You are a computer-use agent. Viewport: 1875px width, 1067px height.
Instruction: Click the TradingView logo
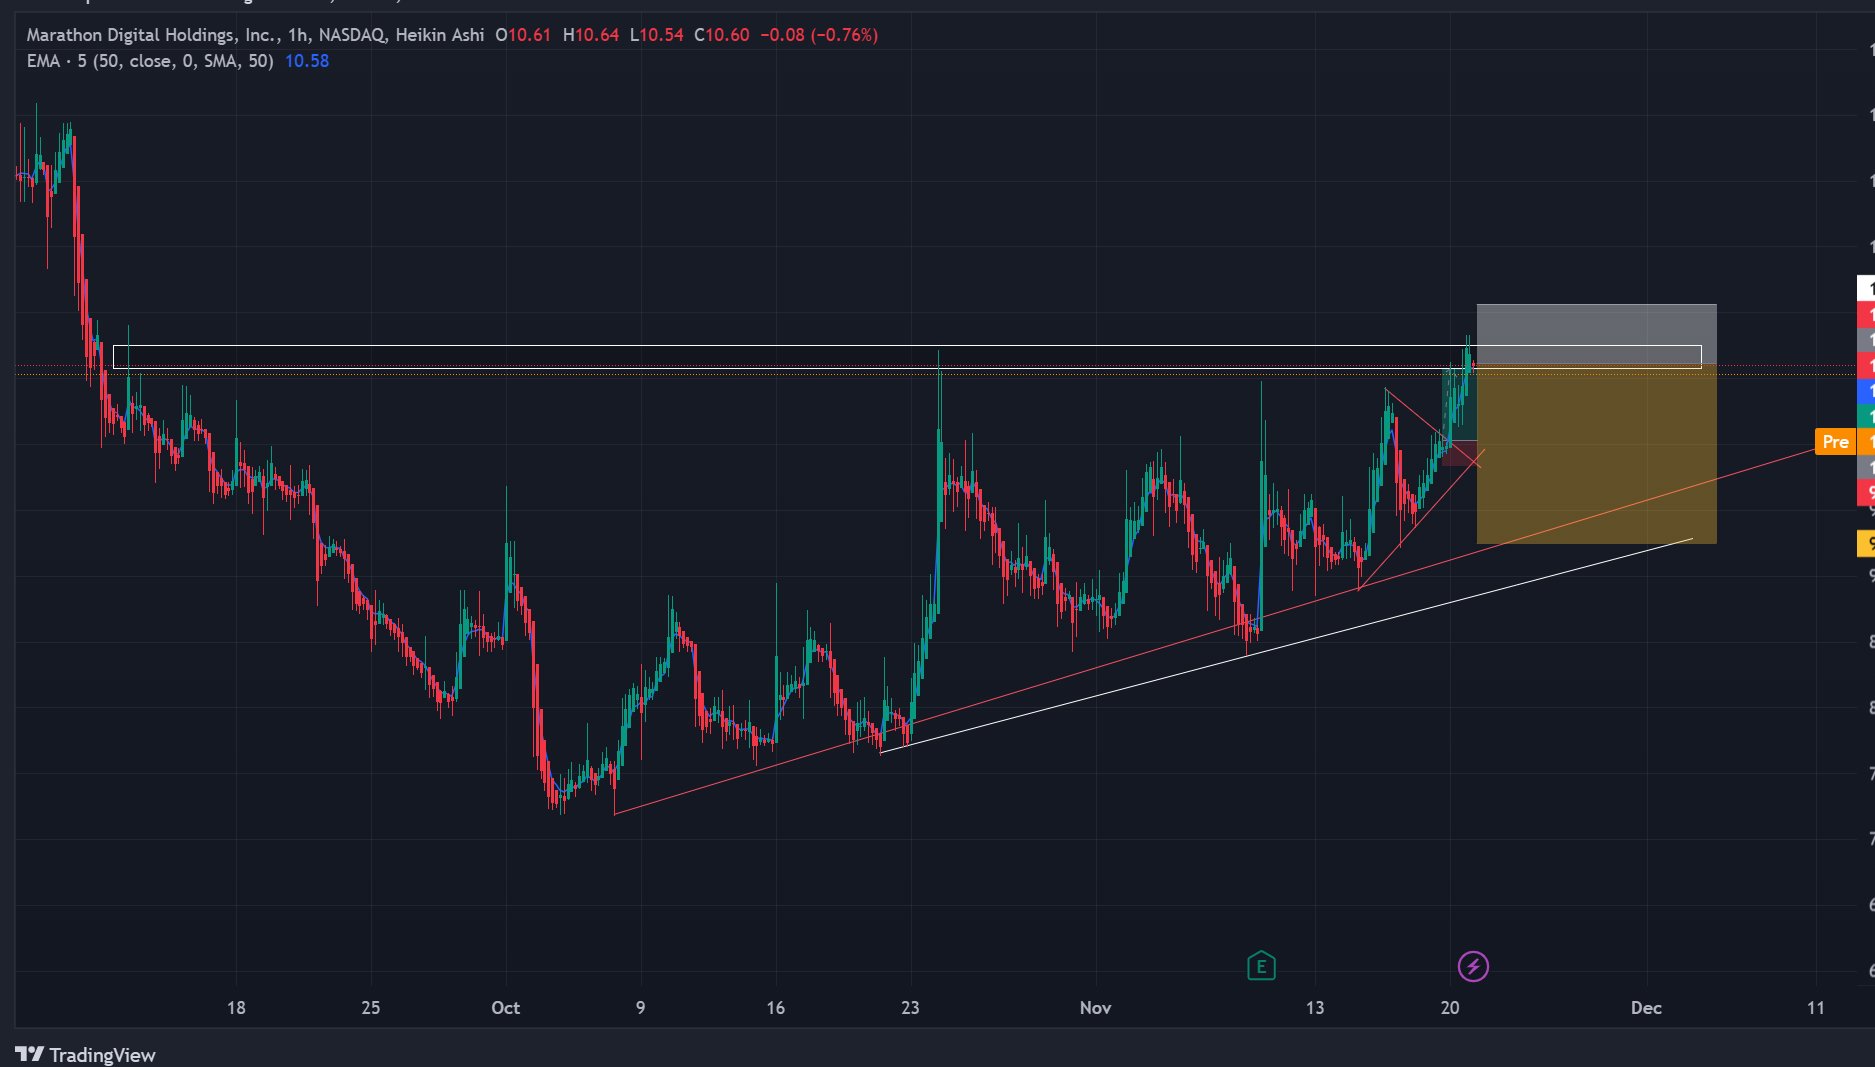pos(86,1054)
